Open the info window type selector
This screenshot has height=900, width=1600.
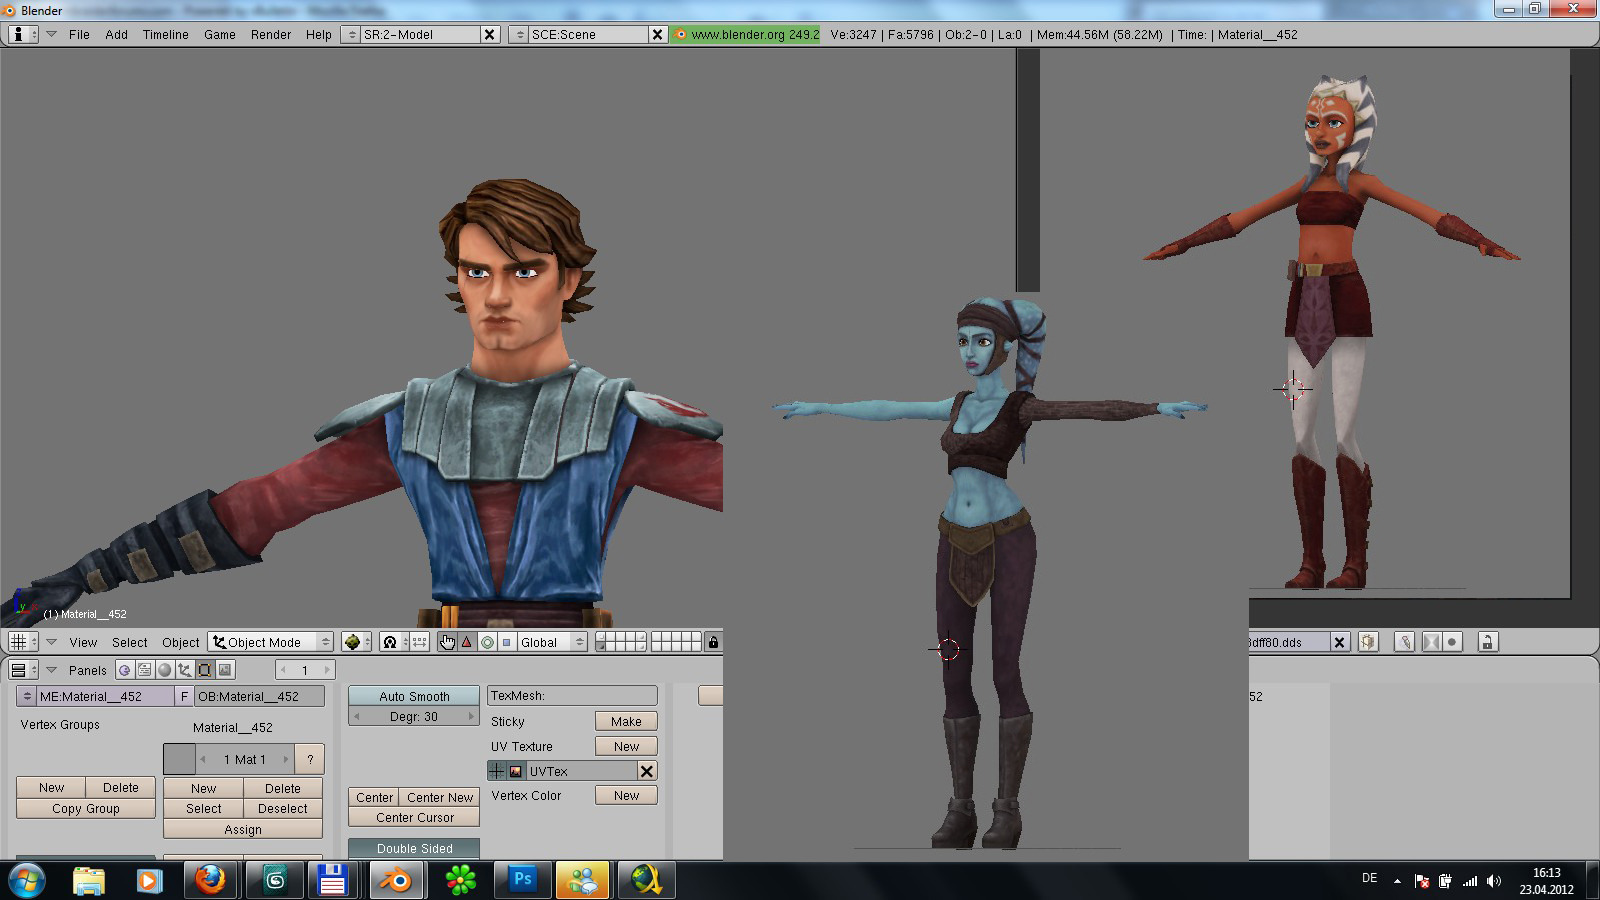[23, 34]
